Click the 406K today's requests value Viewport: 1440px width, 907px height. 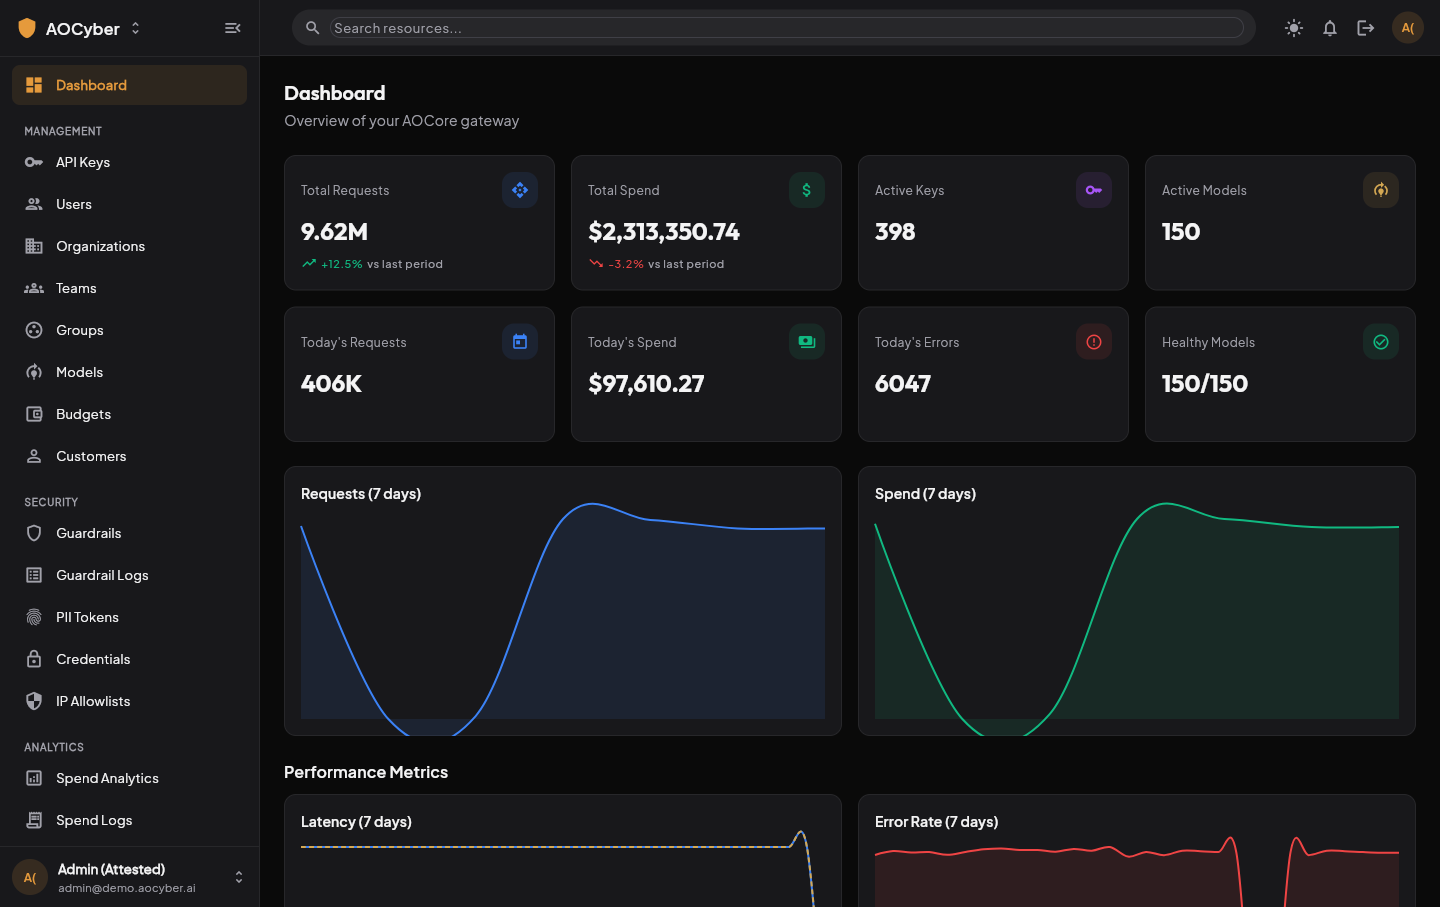point(331,384)
